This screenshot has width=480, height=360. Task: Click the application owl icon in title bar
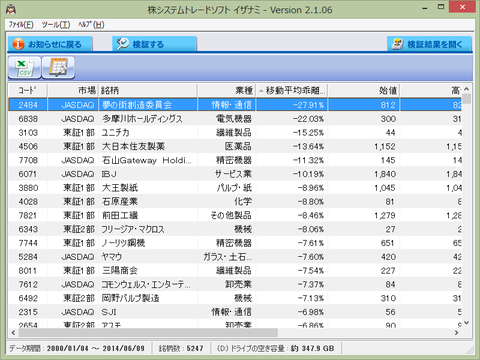(11, 10)
